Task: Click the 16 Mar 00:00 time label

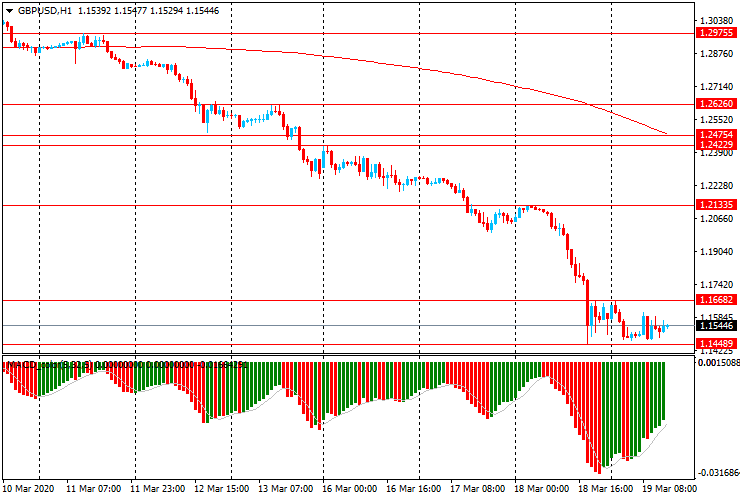Action: [352, 489]
